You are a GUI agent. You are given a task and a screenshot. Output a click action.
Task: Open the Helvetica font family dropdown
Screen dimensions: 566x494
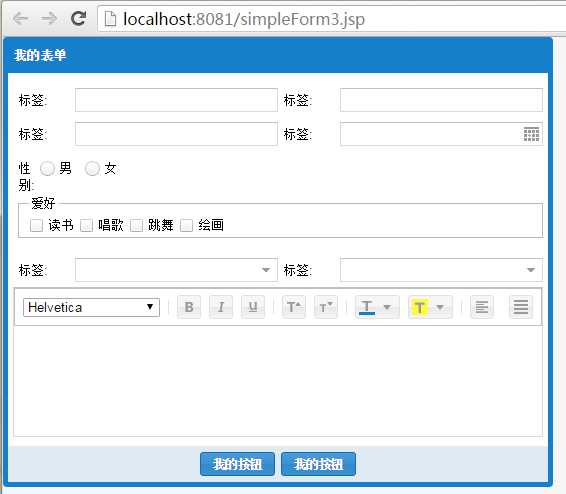(x=91, y=307)
